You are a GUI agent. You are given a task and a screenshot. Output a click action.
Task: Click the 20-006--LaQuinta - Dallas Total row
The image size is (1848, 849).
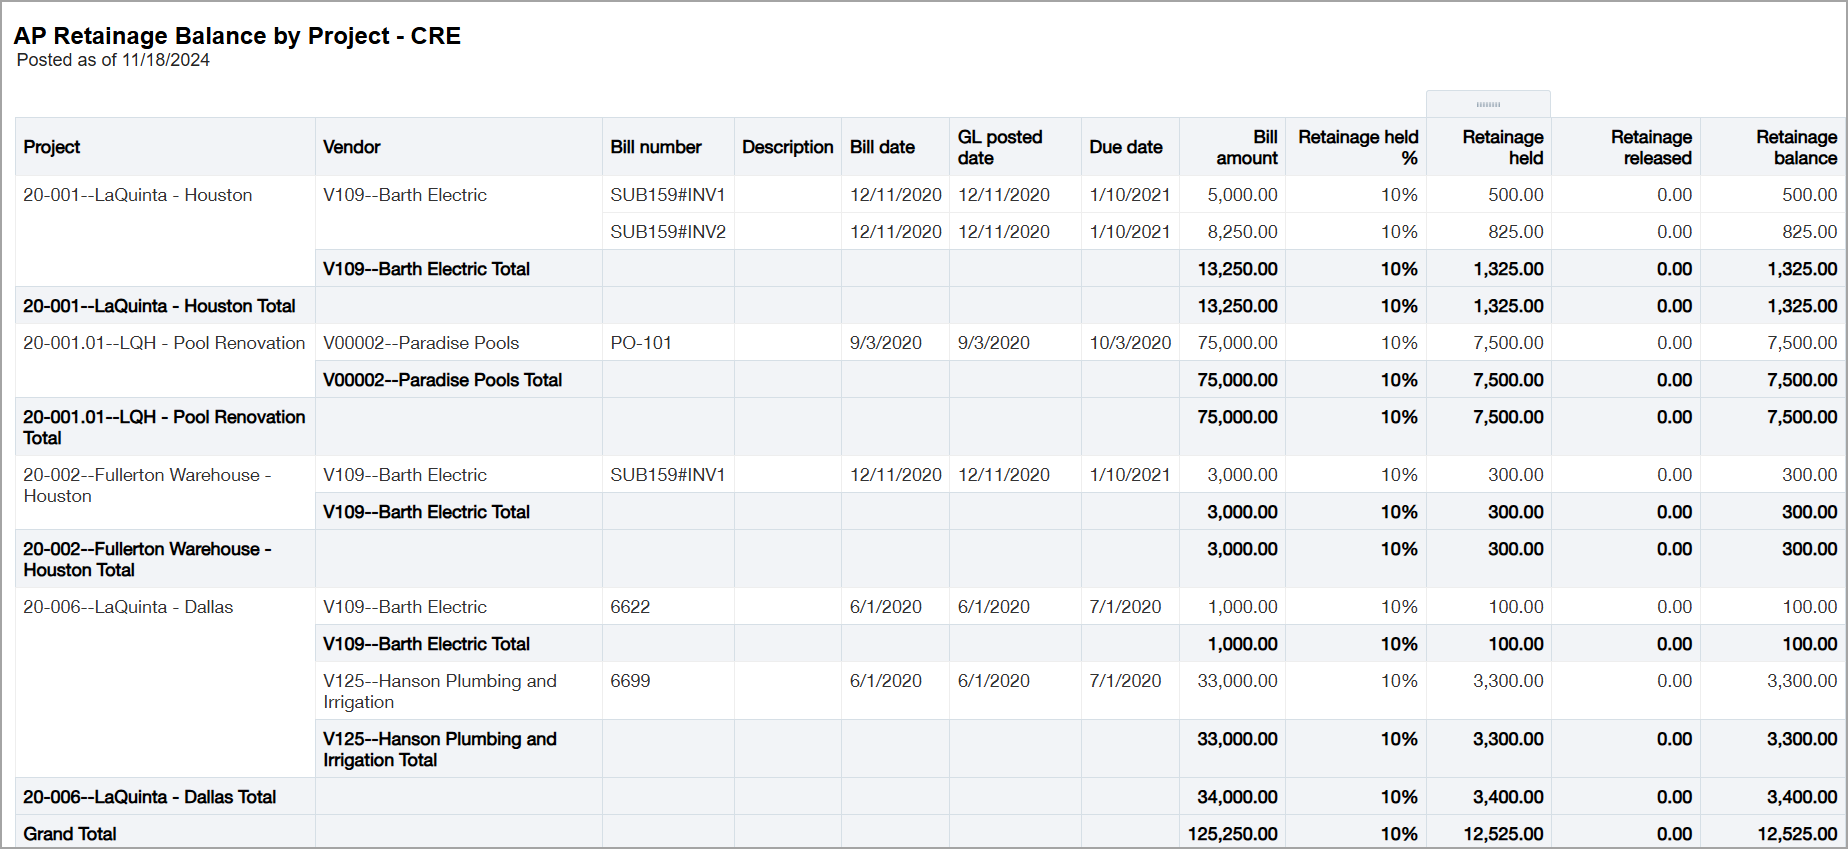coord(150,797)
